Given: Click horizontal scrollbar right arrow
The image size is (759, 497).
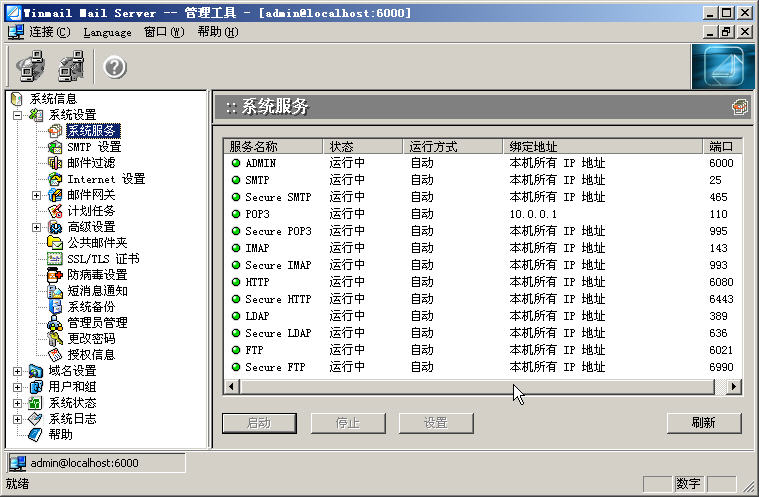Looking at the screenshot, I should 733,386.
